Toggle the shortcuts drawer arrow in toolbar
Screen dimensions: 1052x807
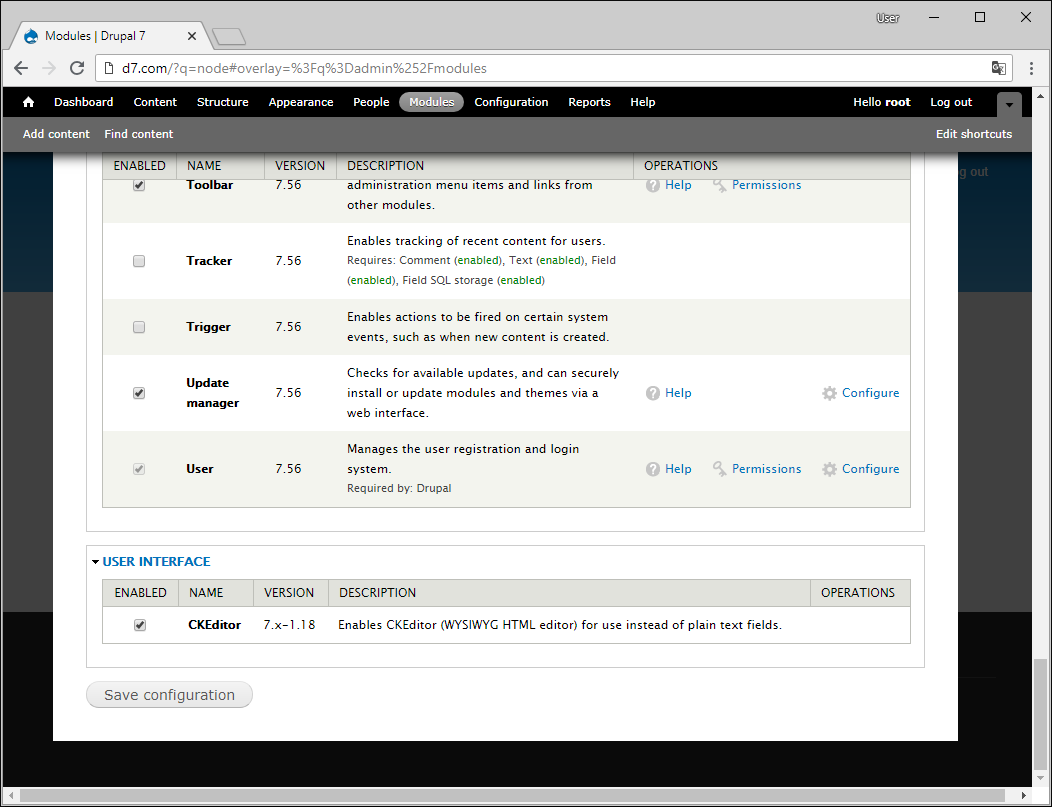[1009, 103]
